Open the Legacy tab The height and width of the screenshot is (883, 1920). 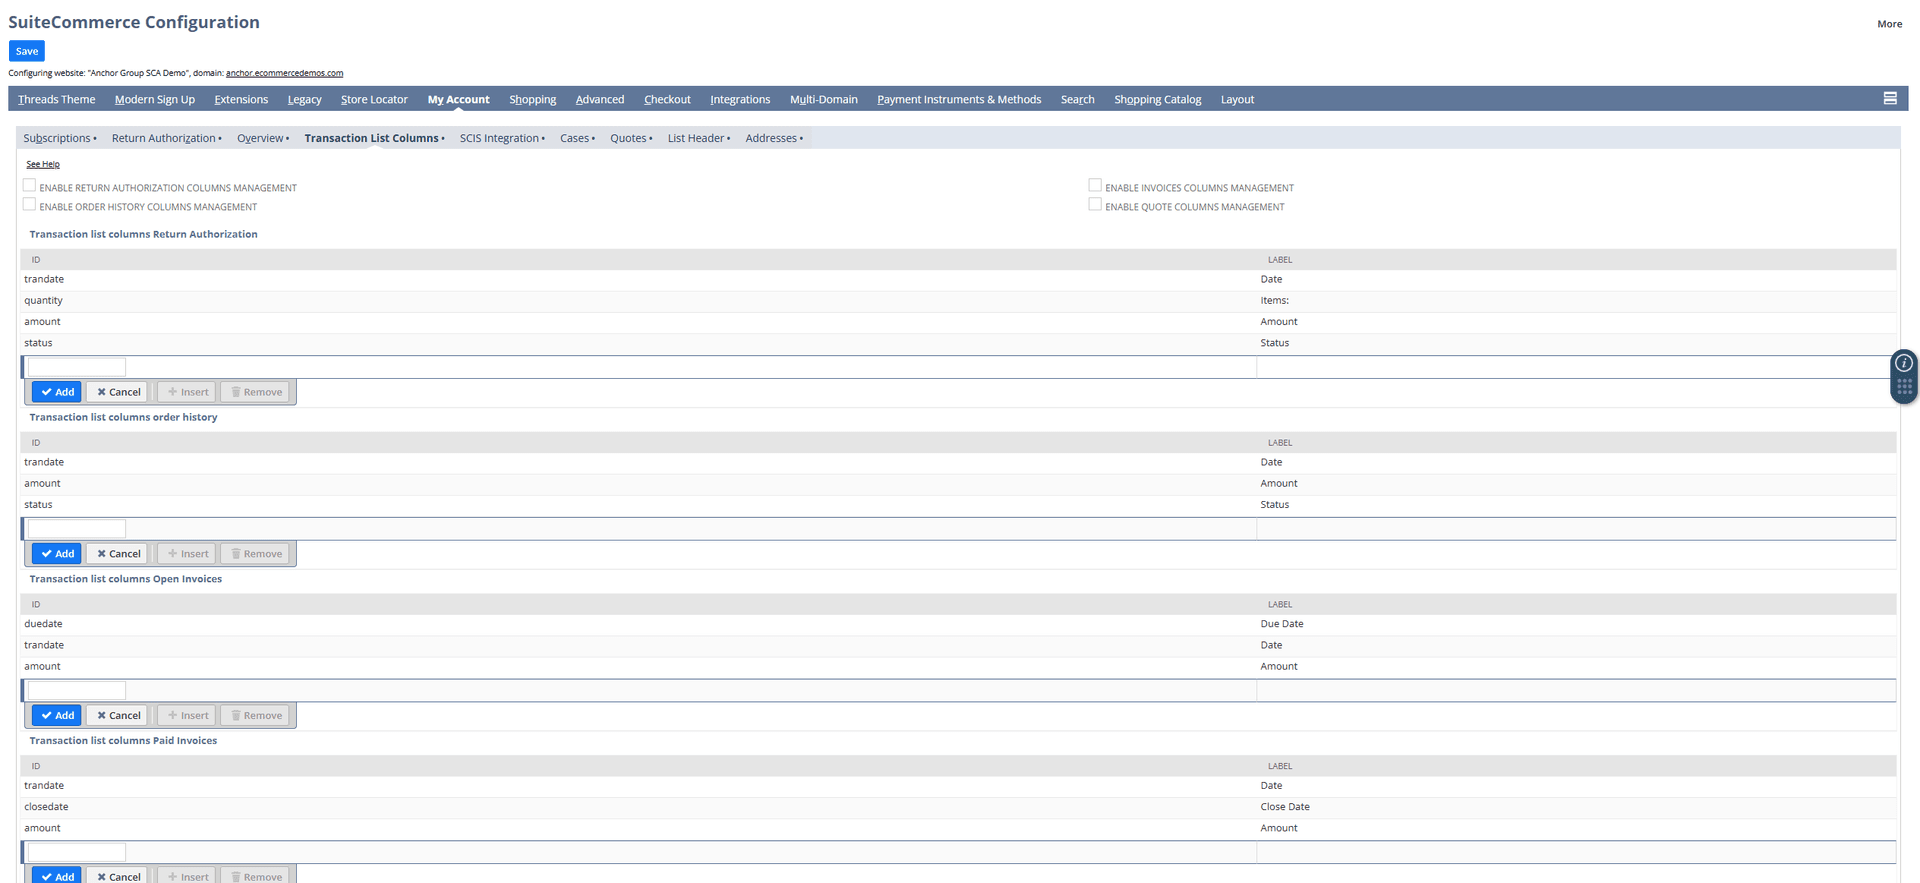pyautogui.click(x=304, y=99)
